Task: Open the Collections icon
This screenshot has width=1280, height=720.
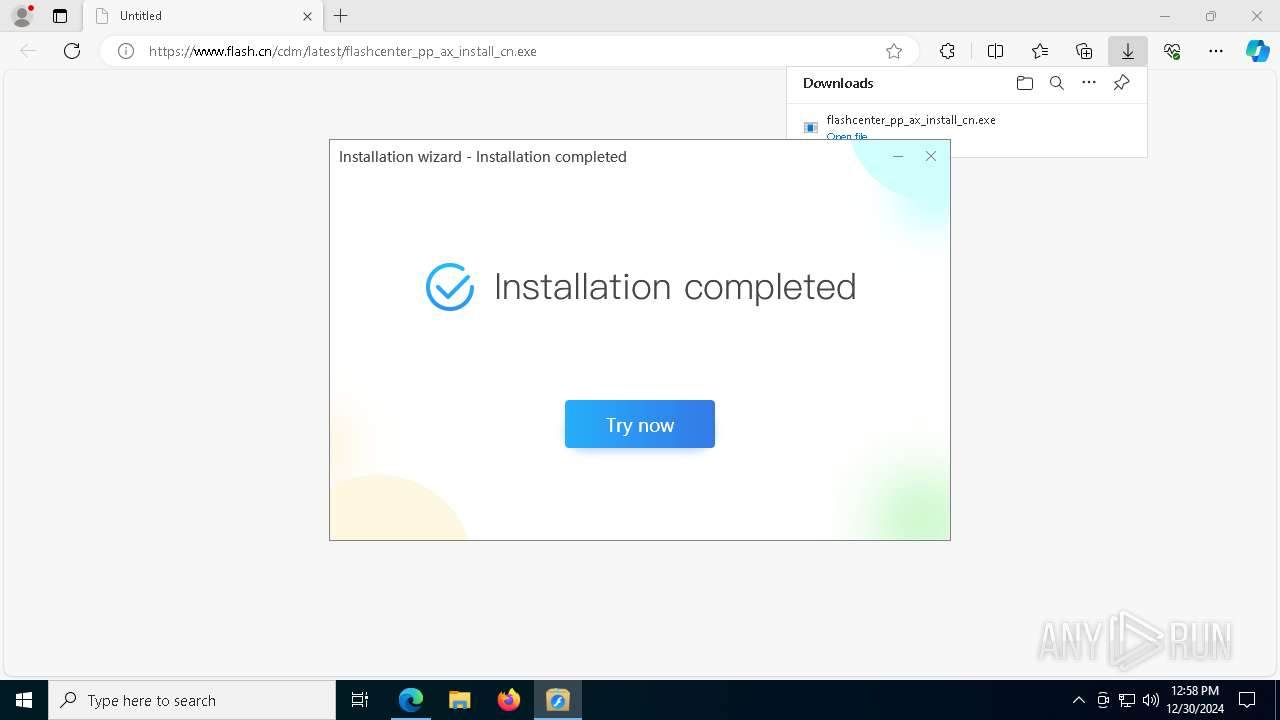Action: point(1084,51)
